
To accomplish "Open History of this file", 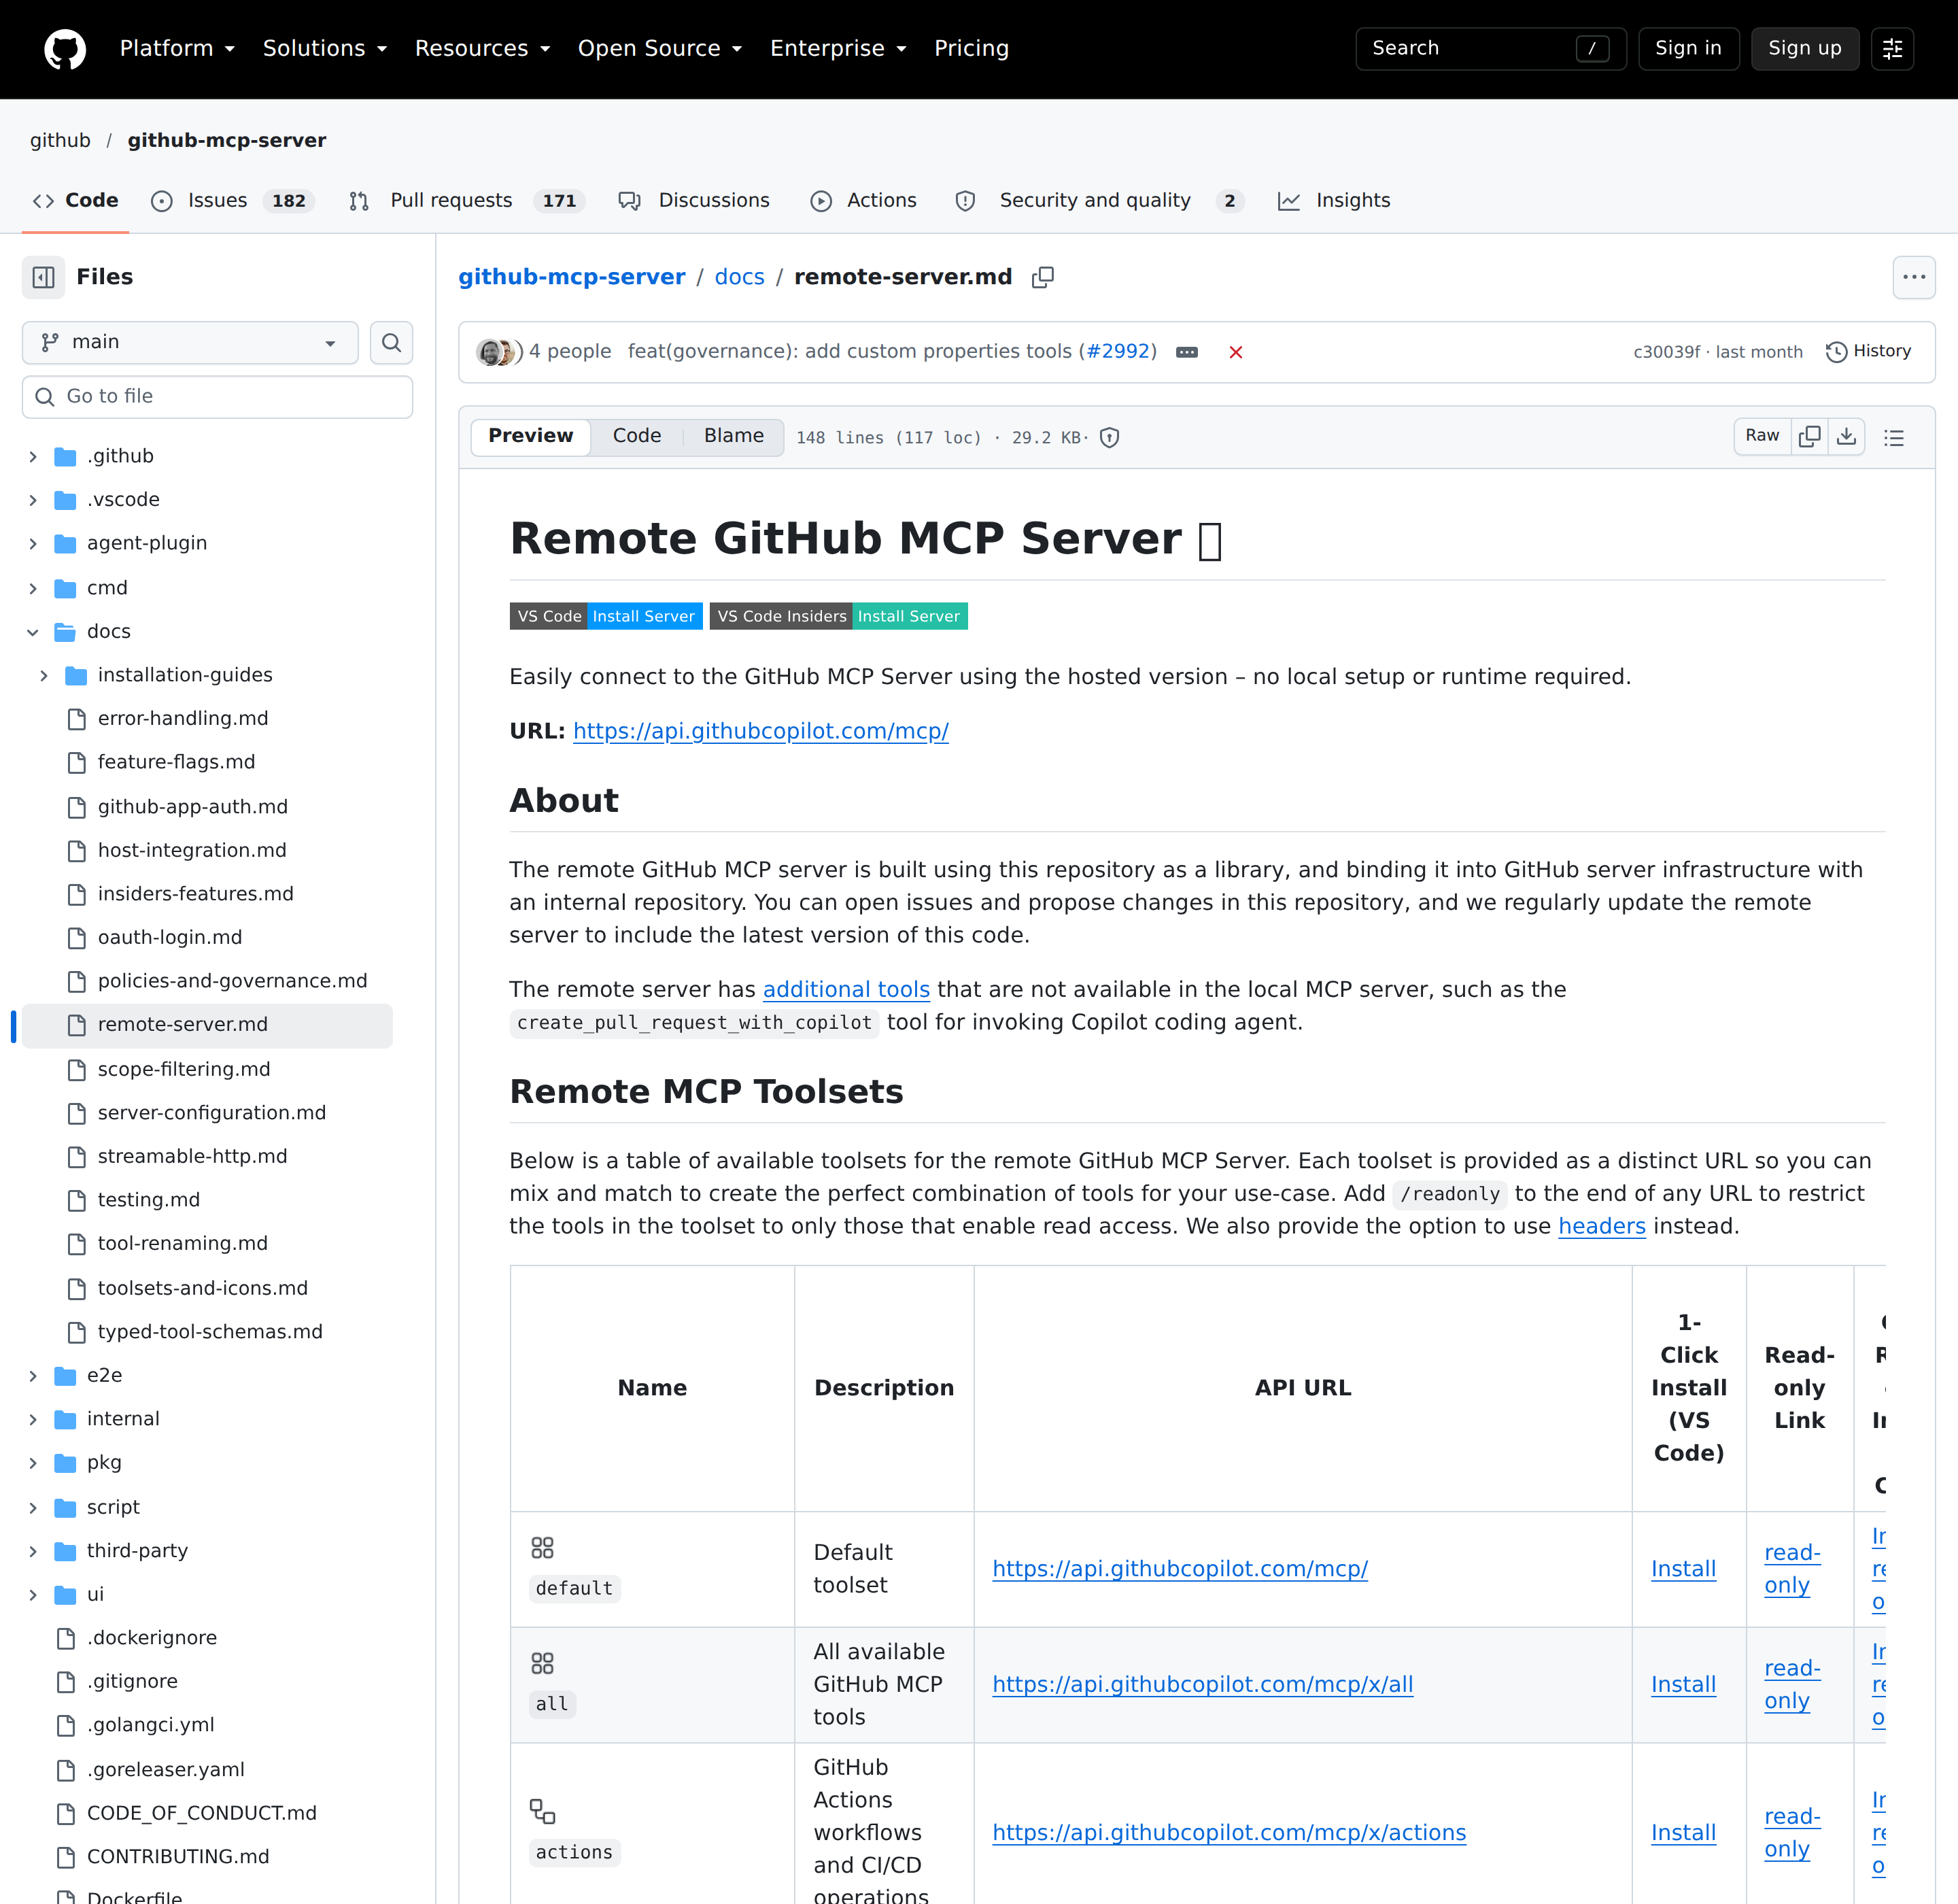I will (x=1868, y=351).
